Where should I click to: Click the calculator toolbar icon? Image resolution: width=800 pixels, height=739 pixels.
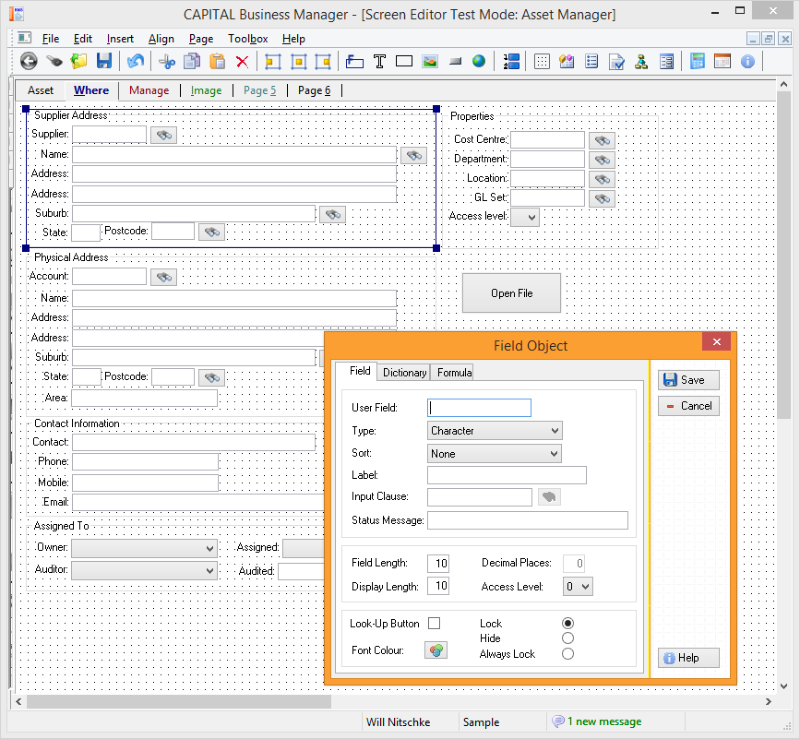click(x=697, y=61)
